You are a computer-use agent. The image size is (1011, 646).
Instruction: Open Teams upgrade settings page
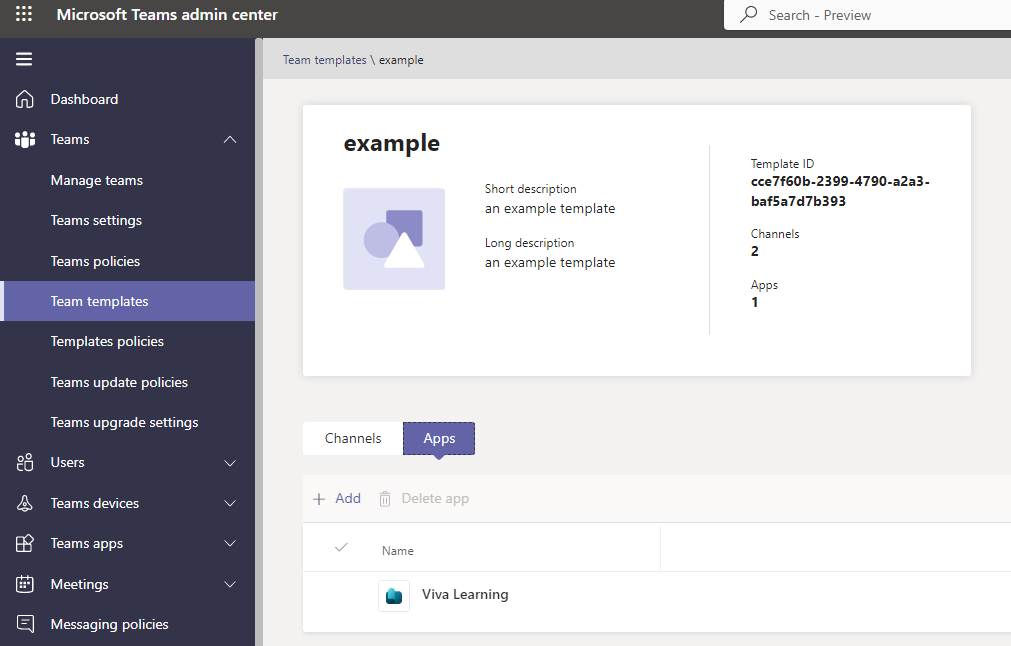point(124,422)
